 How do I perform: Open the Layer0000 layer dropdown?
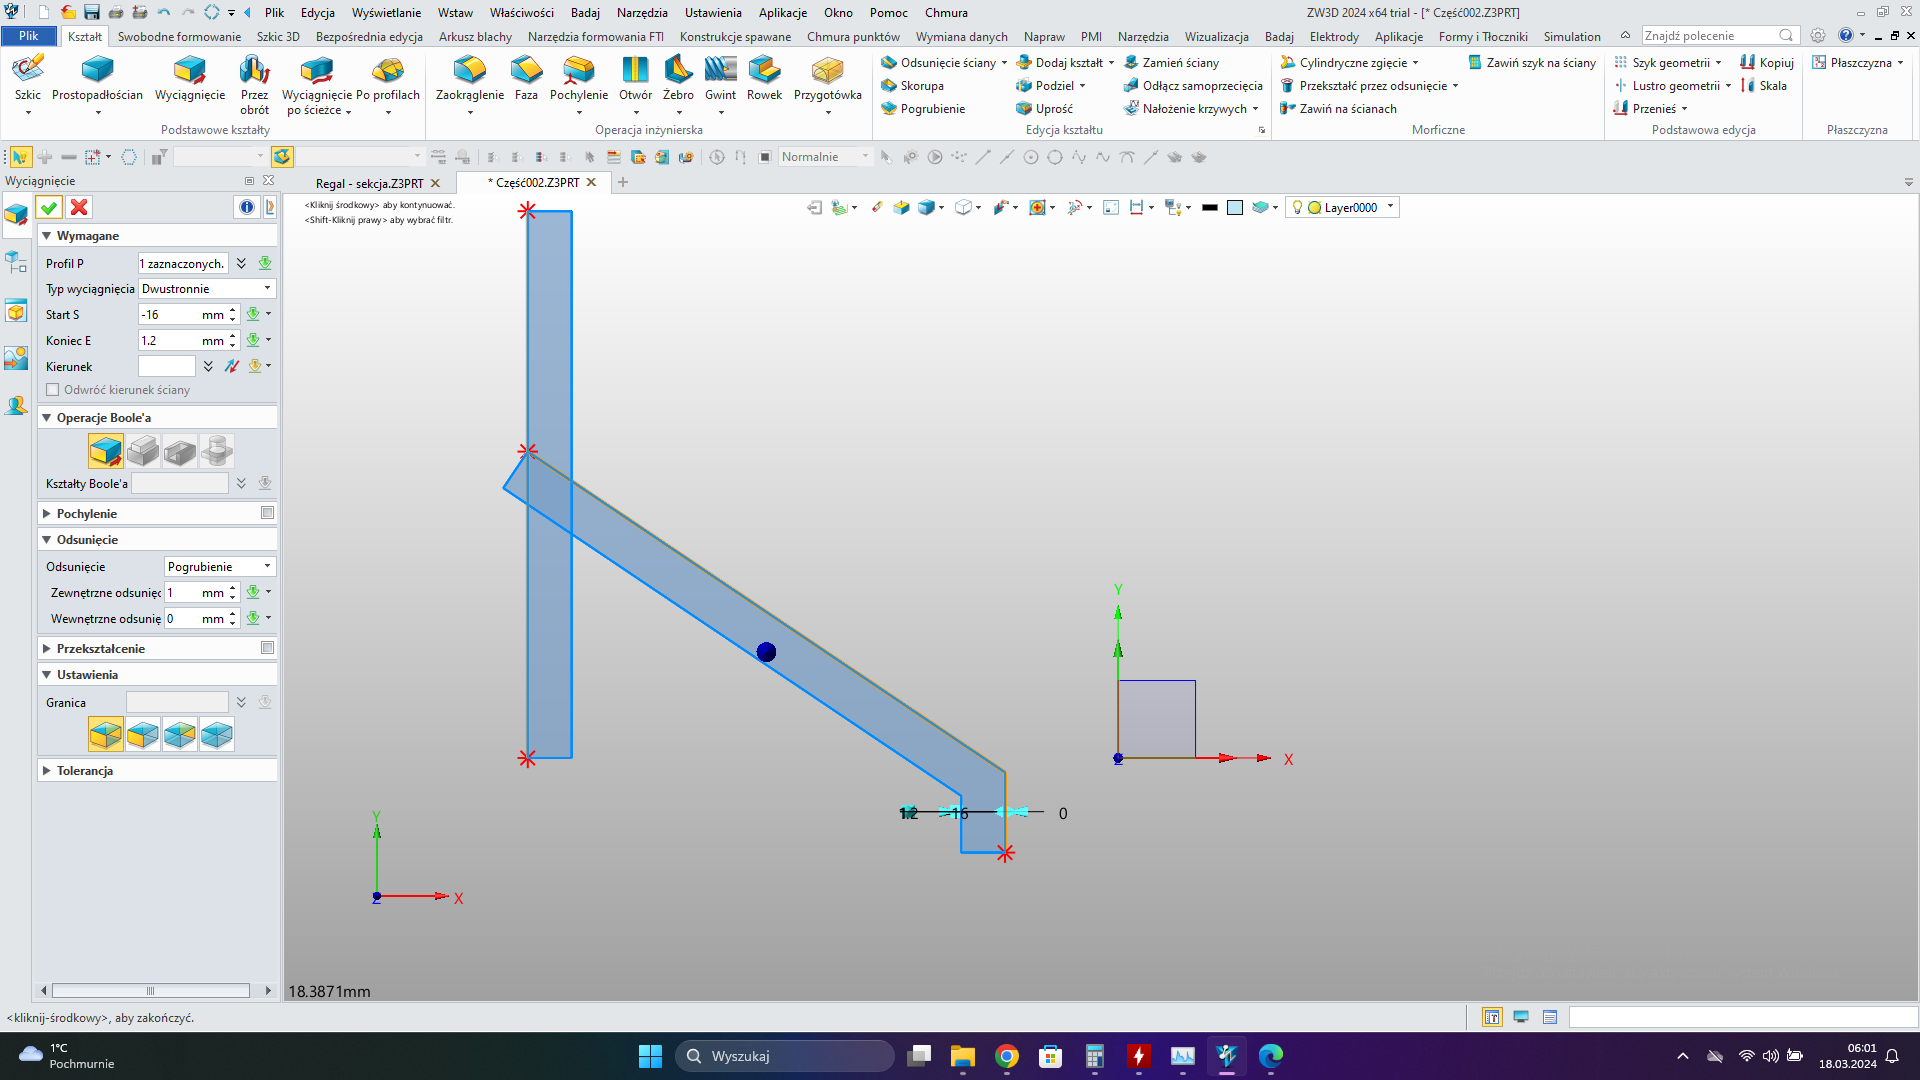1343,208
